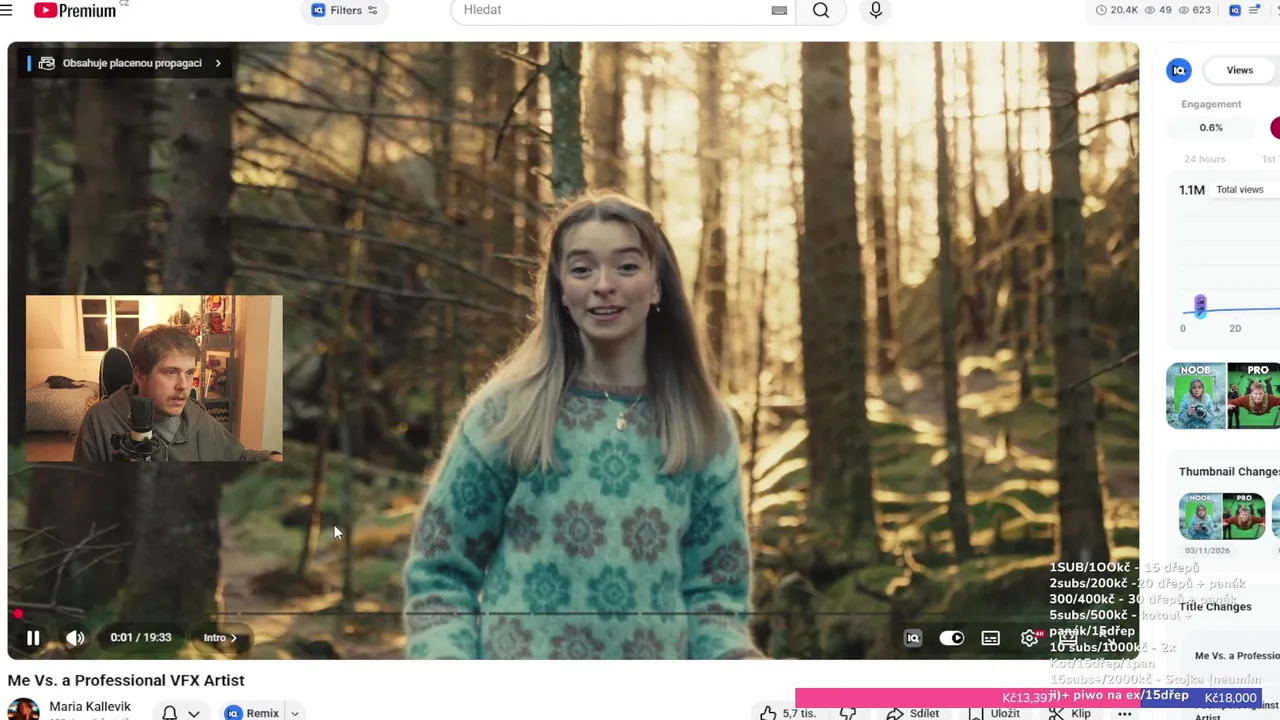Select the Views tab in vidIQ panel
Screen dimensions: 1280x720
click(1239, 70)
